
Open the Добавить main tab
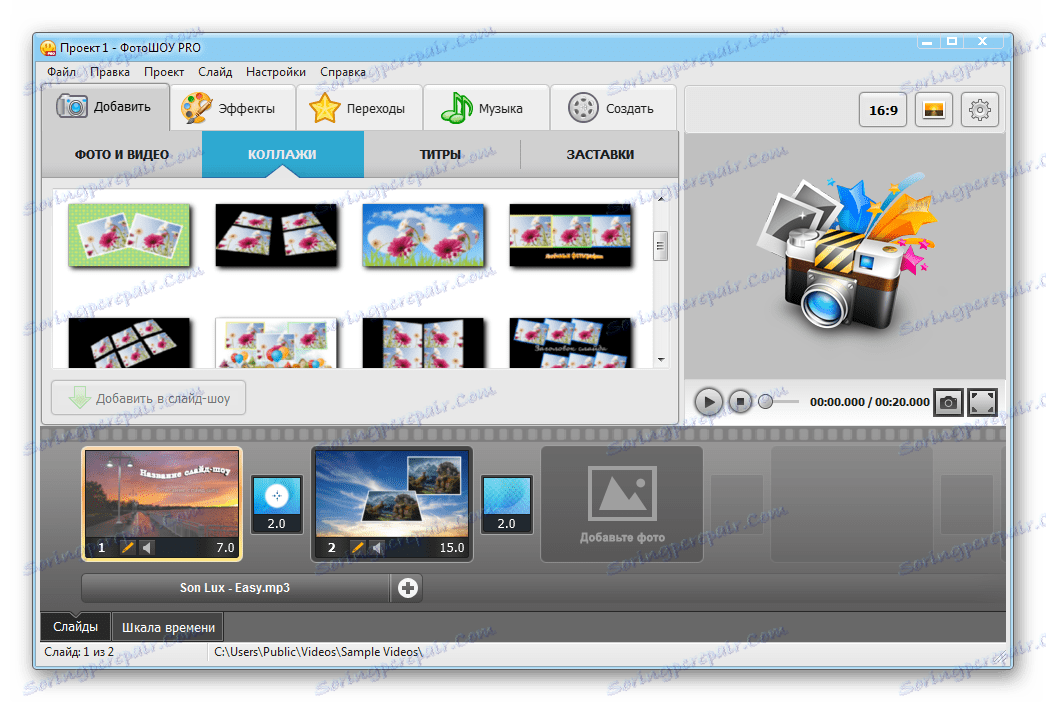(x=105, y=107)
